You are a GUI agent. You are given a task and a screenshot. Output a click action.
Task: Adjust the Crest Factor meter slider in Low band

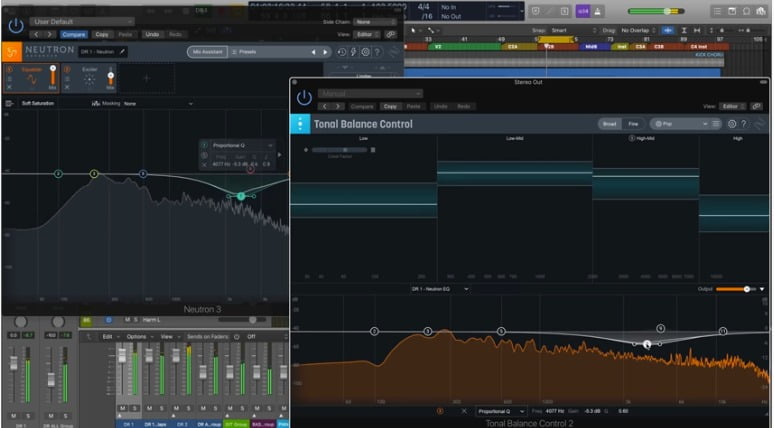[x=340, y=150]
